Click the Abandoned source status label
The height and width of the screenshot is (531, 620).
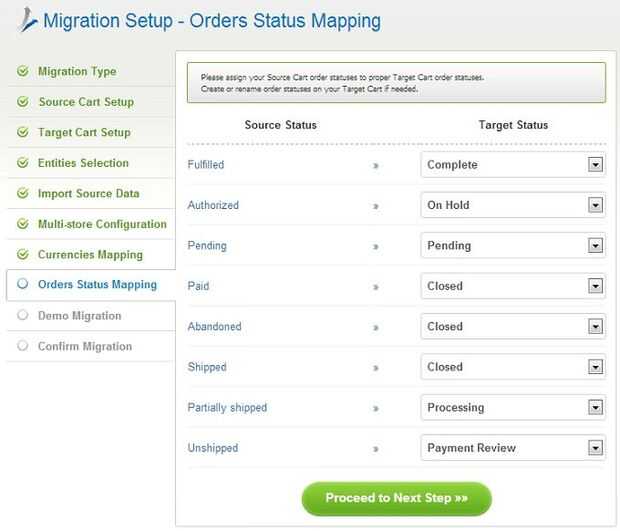(x=214, y=327)
